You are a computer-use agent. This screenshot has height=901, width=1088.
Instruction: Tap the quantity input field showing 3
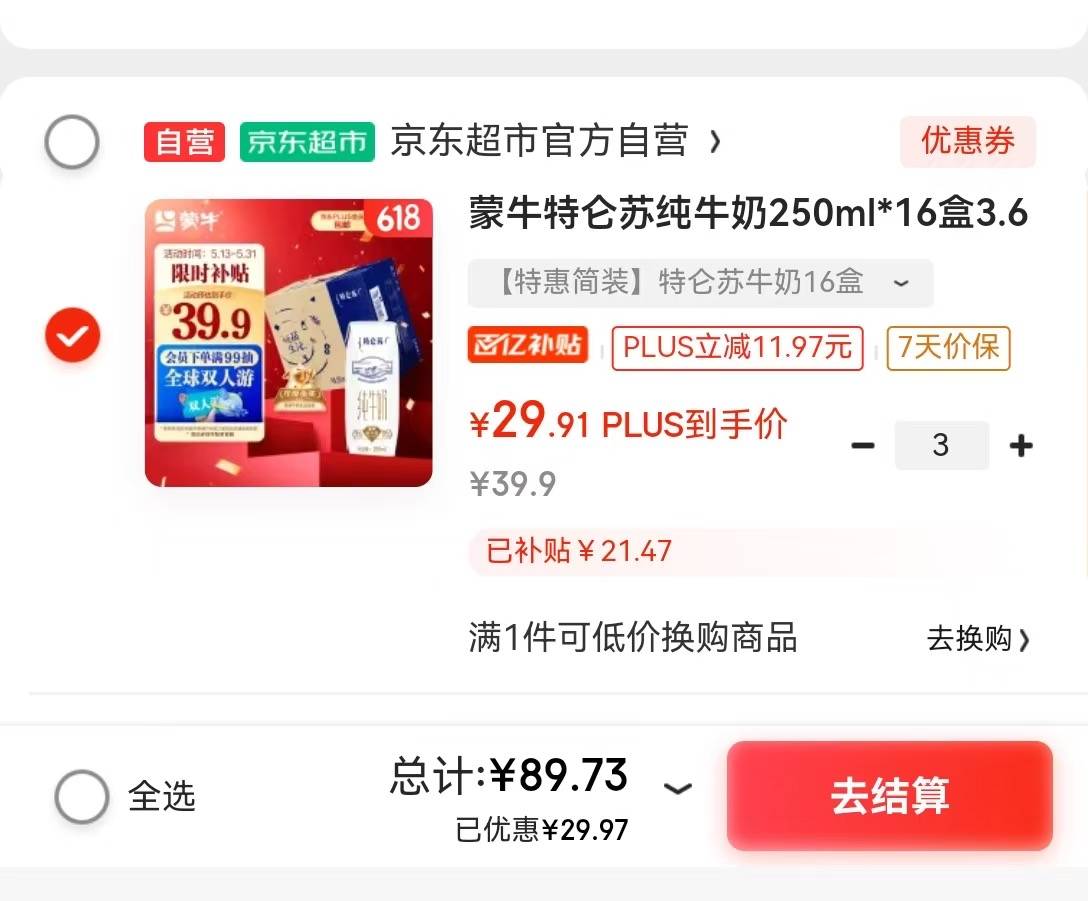pos(941,446)
